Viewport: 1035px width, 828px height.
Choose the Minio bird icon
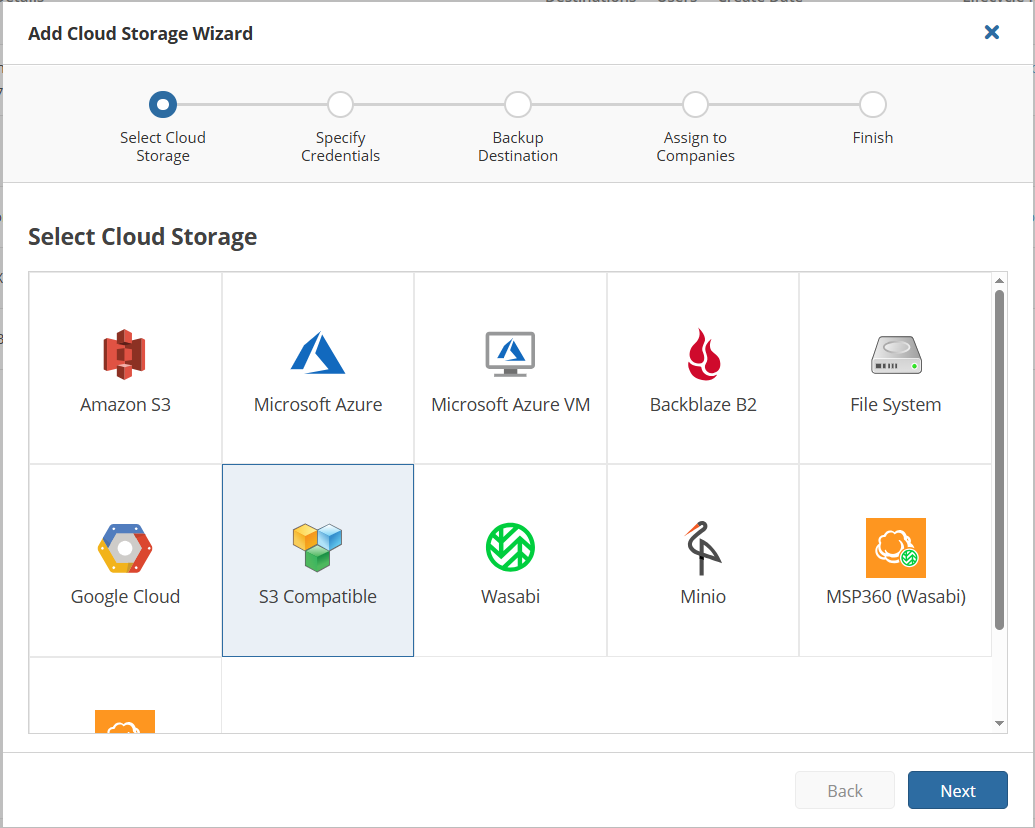click(703, 548)
